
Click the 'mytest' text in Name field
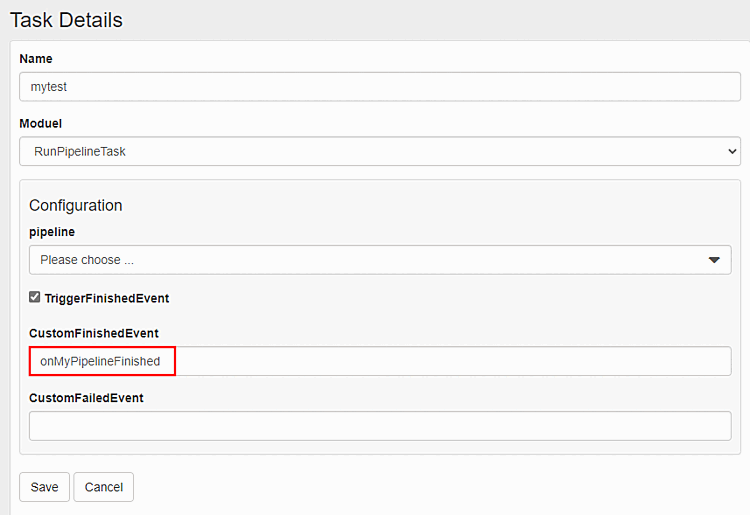(x=49, y=87)
